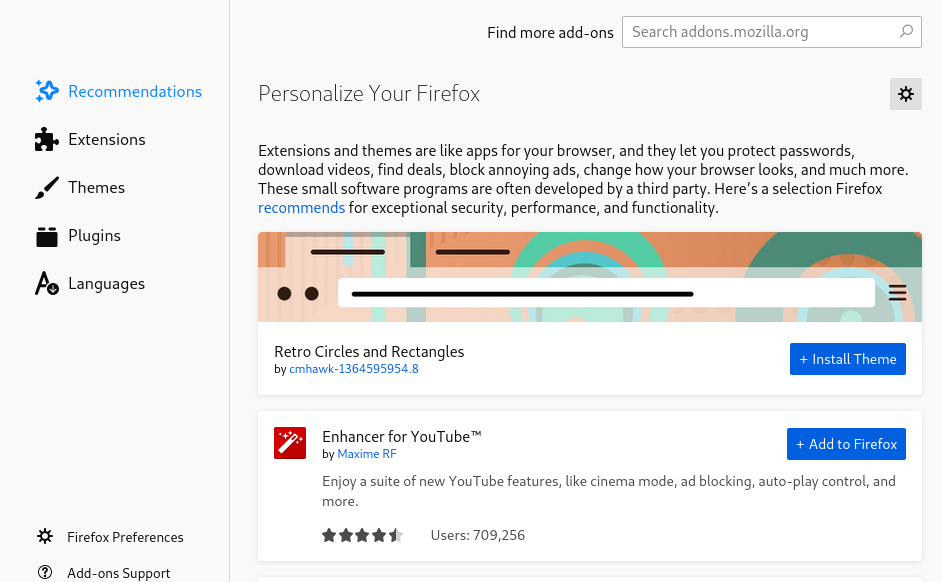
Task: Focus the Search addons.mozilla.org field
Action: 760,32
